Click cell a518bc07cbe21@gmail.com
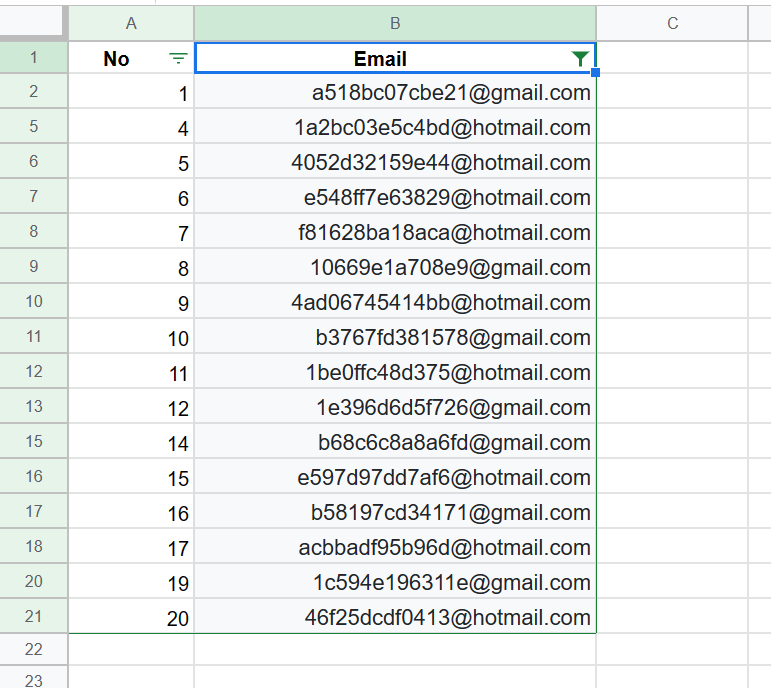The height and width of the screenshot is (688, 771). tap(395, 91)
